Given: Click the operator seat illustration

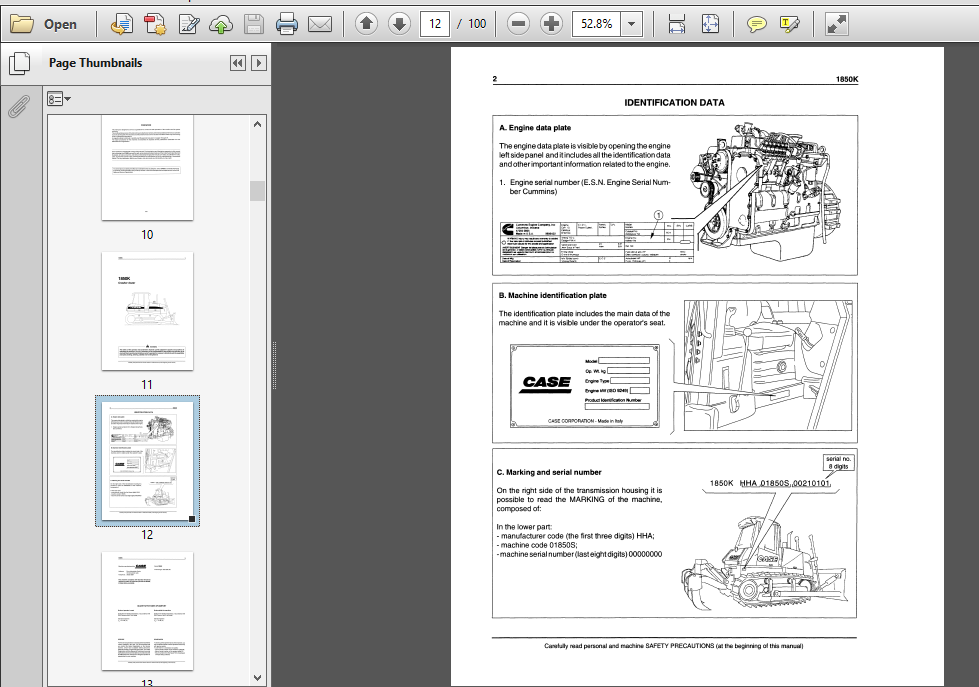Looking at the screenshot, I should click(768, 365).
